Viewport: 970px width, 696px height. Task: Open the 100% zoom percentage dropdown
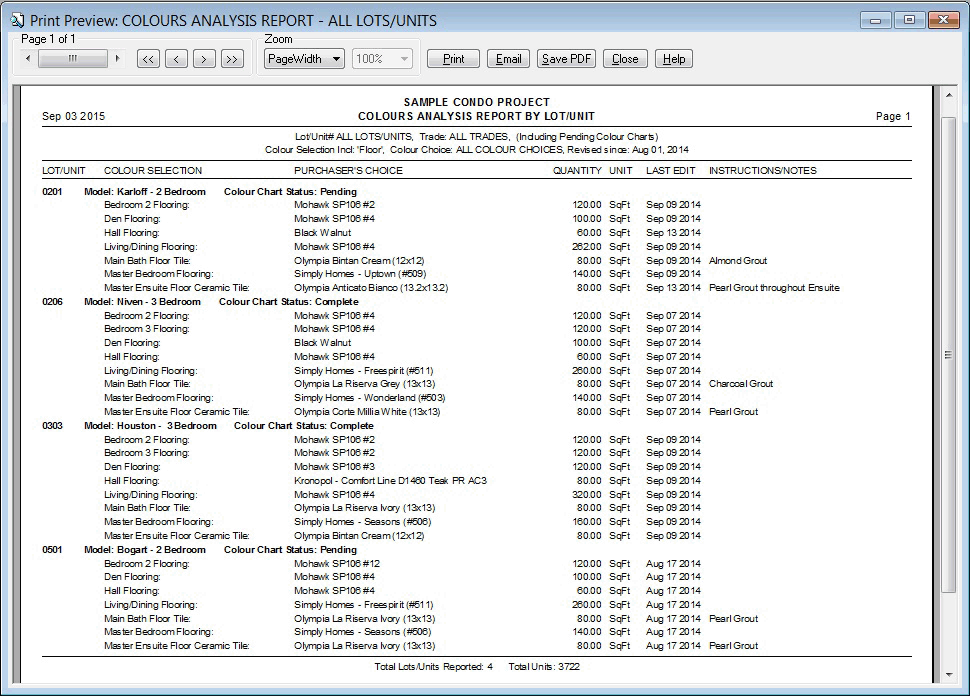[x=382, y=59]
